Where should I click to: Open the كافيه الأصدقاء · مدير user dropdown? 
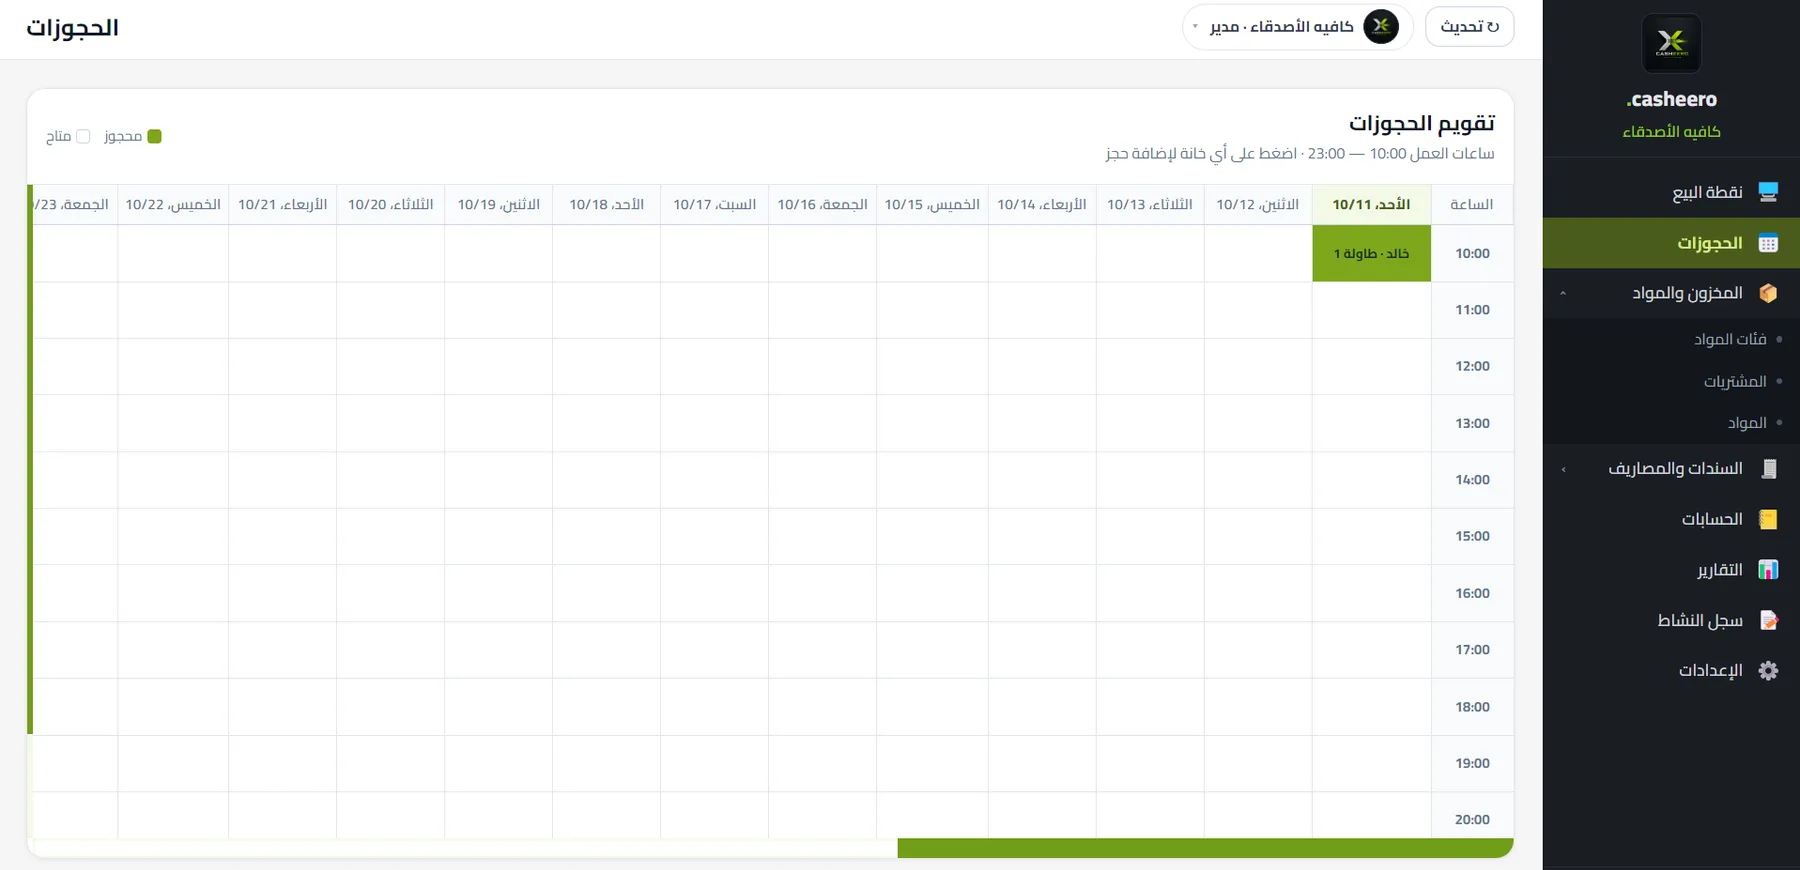(1298, 27)
